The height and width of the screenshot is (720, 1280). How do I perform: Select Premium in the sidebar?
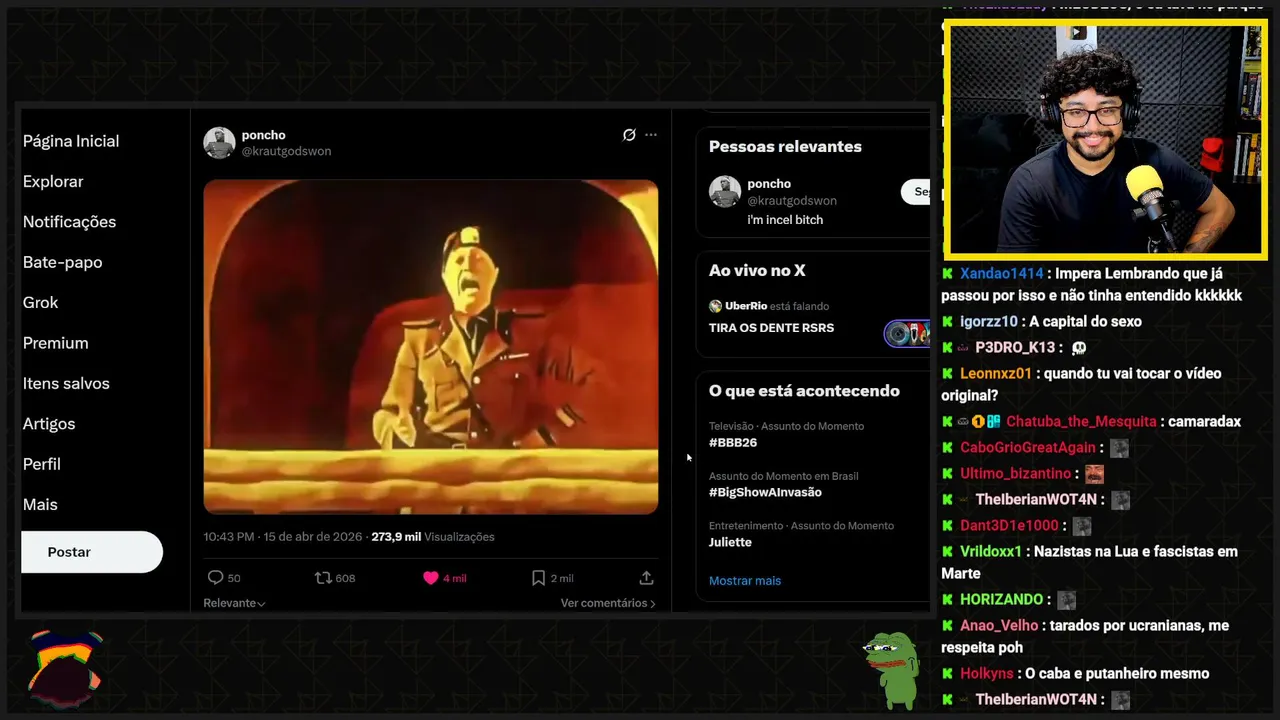55,343
